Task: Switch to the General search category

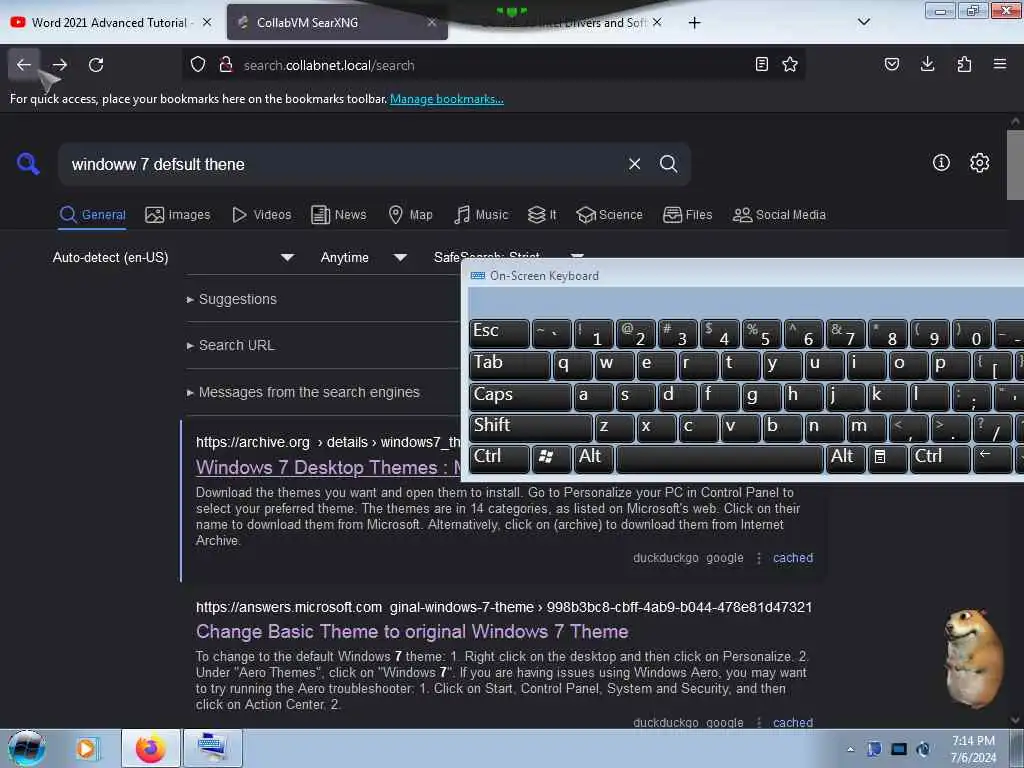Action: pyautogui.click(x=92, y=215)
